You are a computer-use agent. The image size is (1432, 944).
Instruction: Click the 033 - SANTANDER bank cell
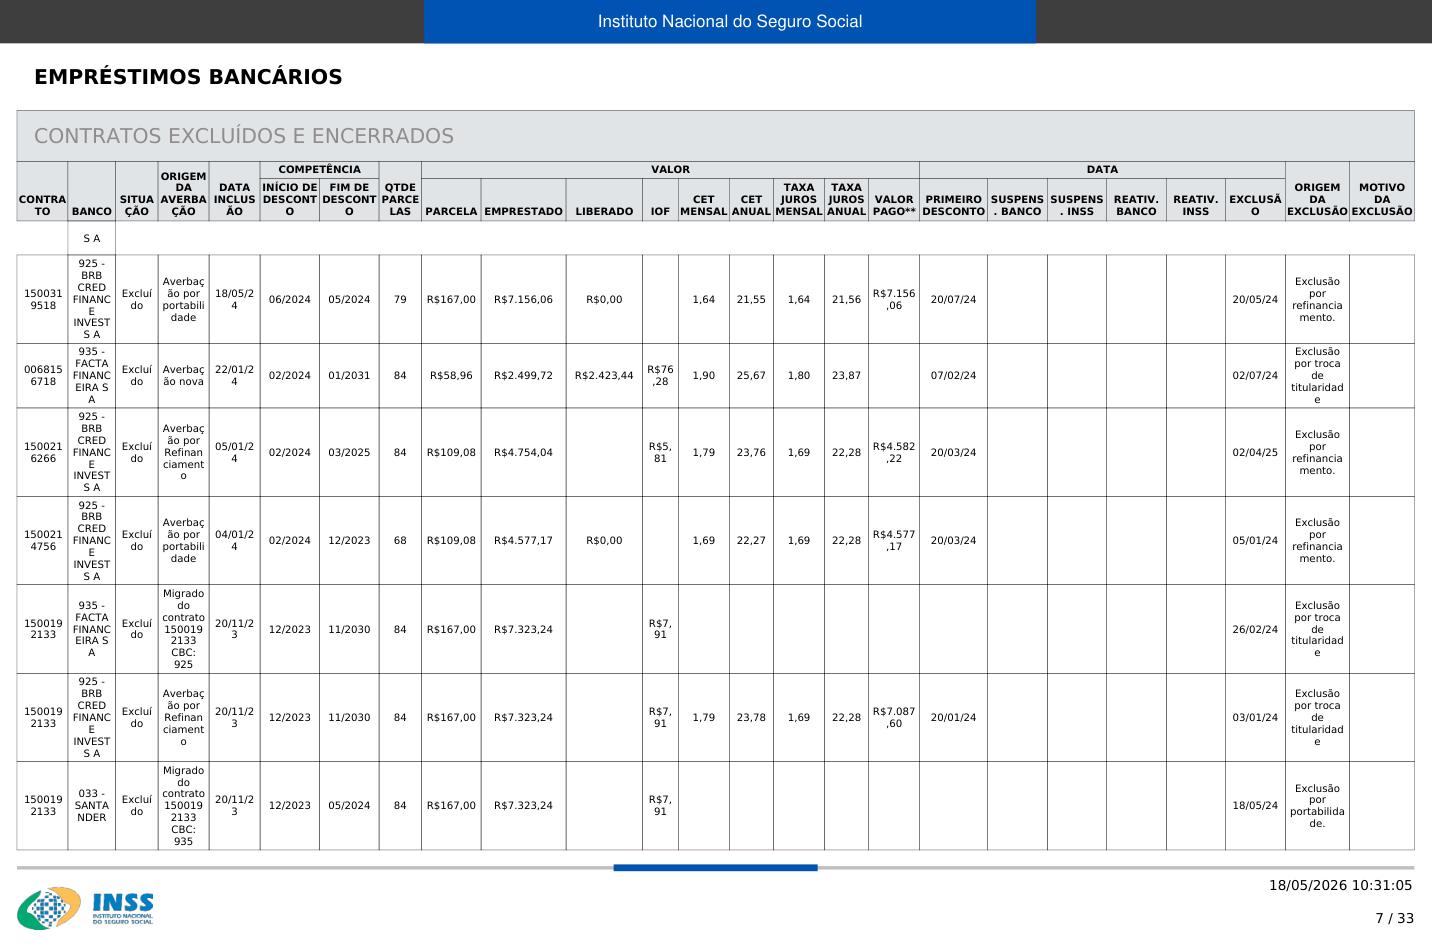tap(92, 805)
